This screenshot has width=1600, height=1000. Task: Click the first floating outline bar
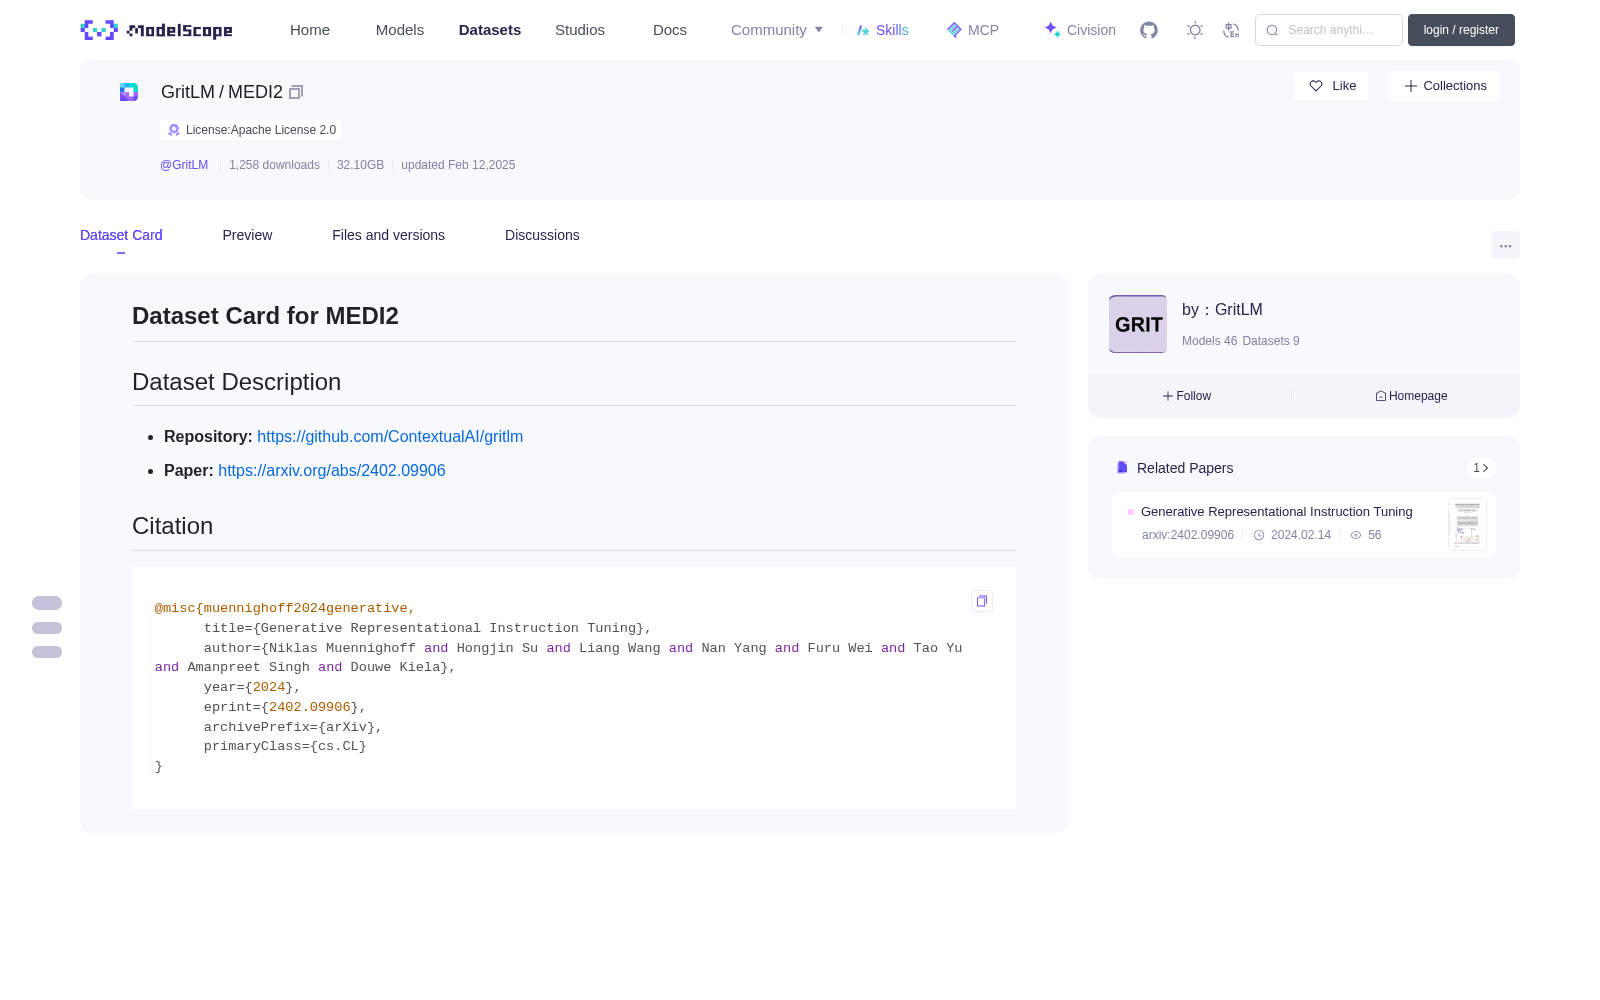pos(47,603)
